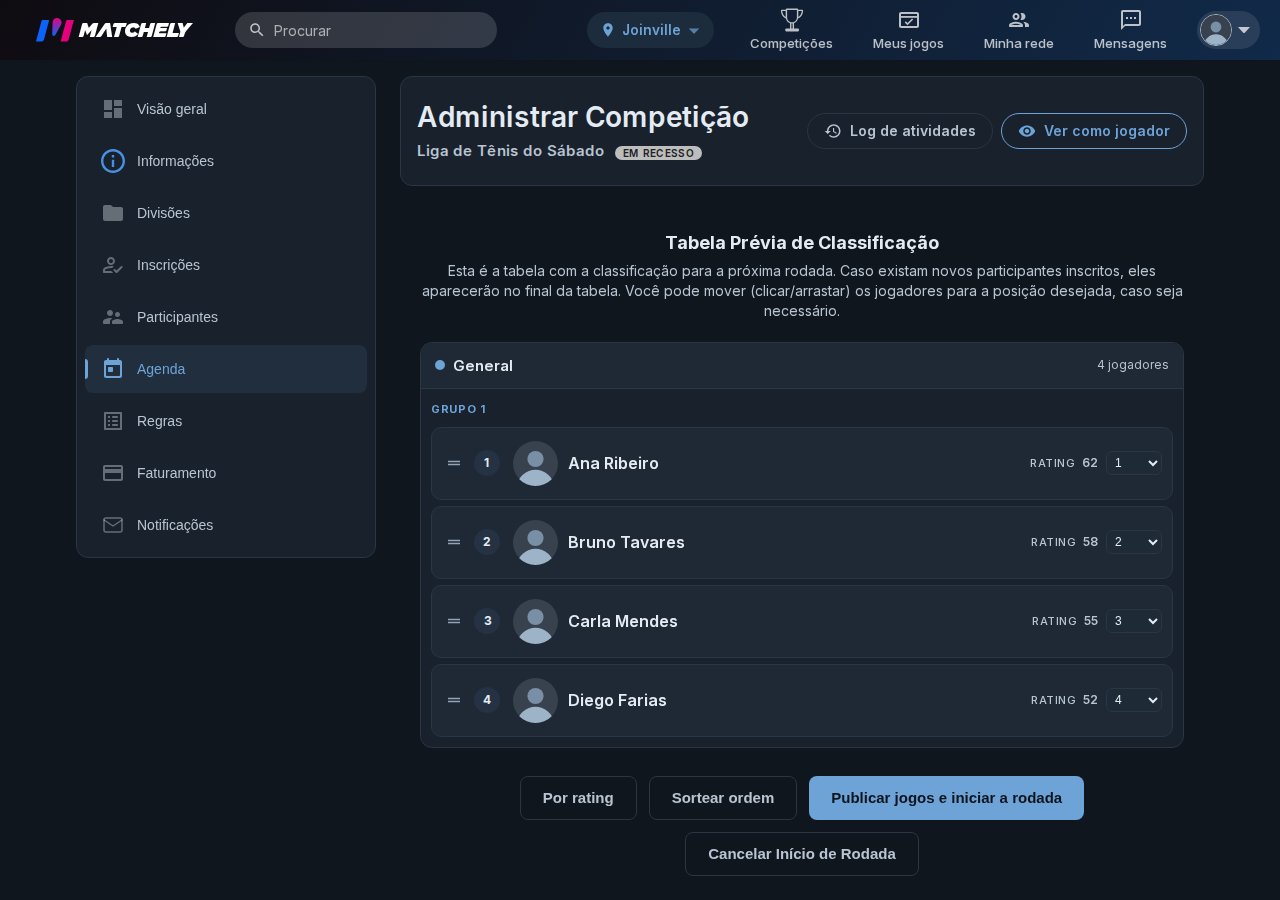The height and width of the screenshot is (900, 1280).
Task: Open Competições trophy icon
Action: tap(791, 19)
